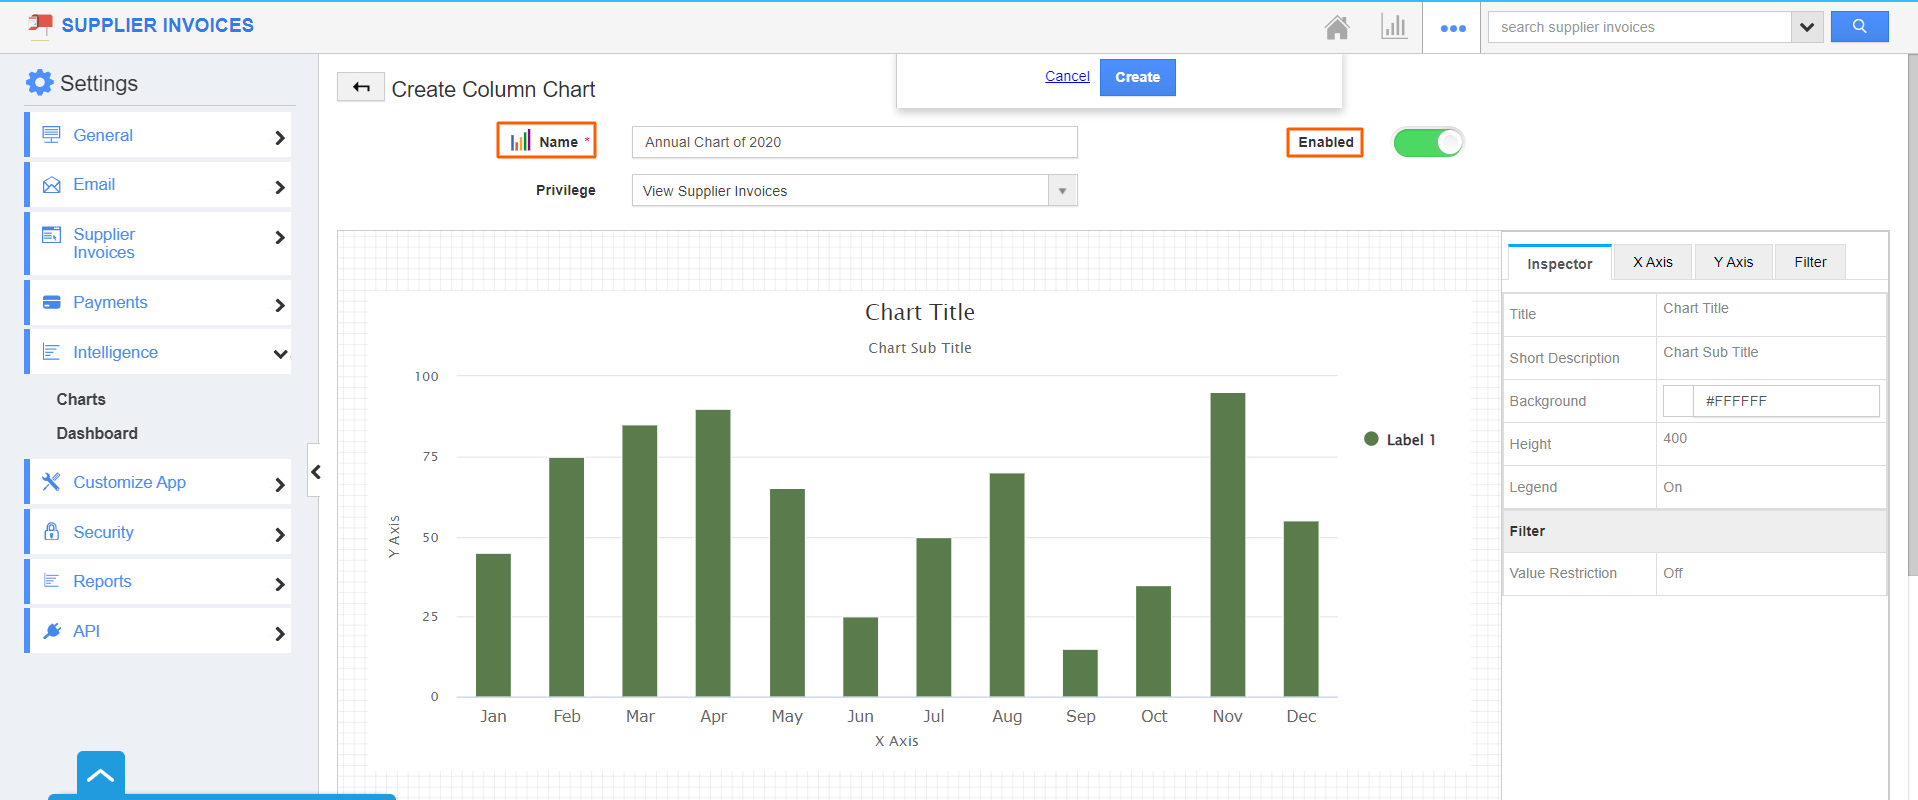
Task: Toggle the Enabled switch off
Action: tap(1428, 143)
